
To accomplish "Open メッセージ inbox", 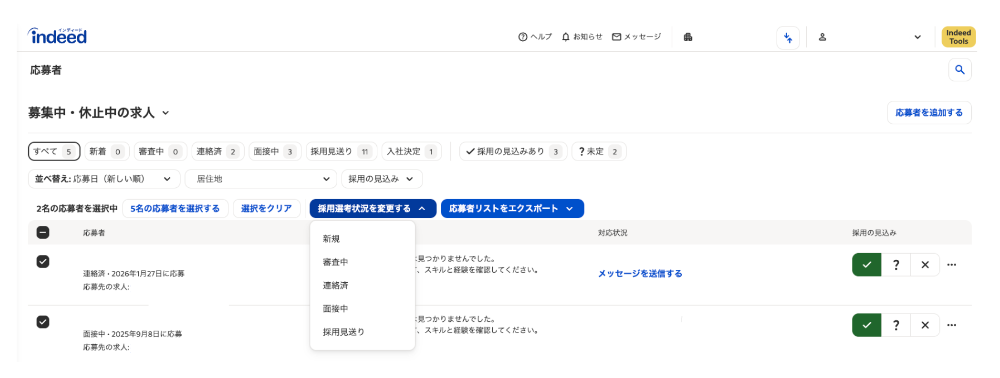I will pos(636,37).
